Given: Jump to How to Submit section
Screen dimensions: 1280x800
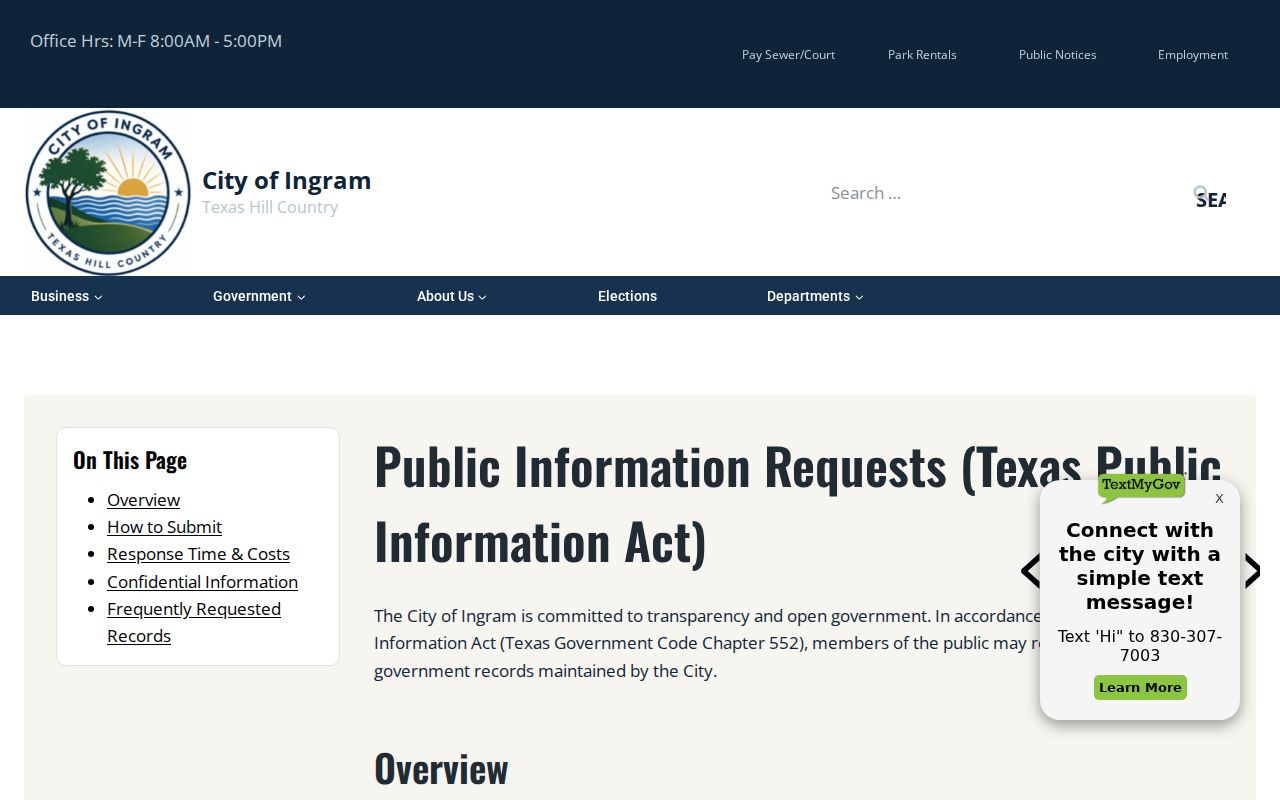Looking at the screenshot, I should (x=164, y=527).
